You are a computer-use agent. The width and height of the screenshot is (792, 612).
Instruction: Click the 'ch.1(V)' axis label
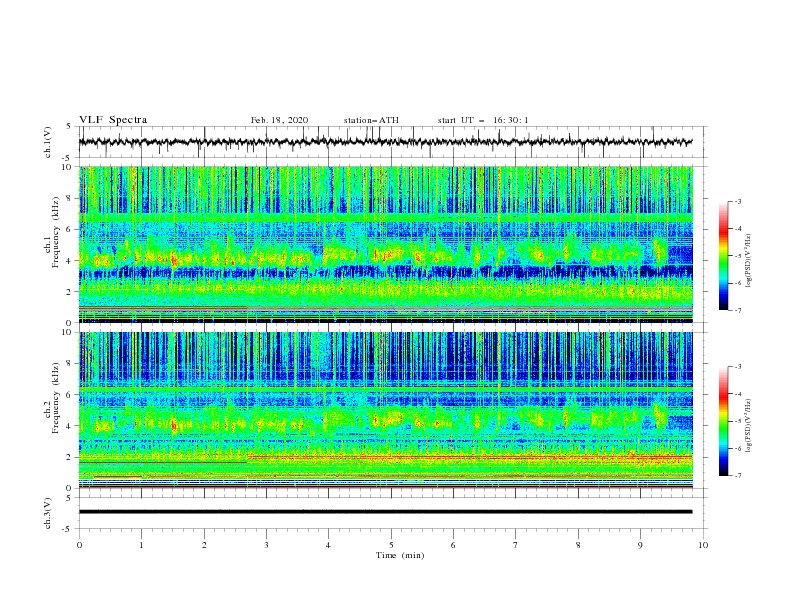pos(47,142)
